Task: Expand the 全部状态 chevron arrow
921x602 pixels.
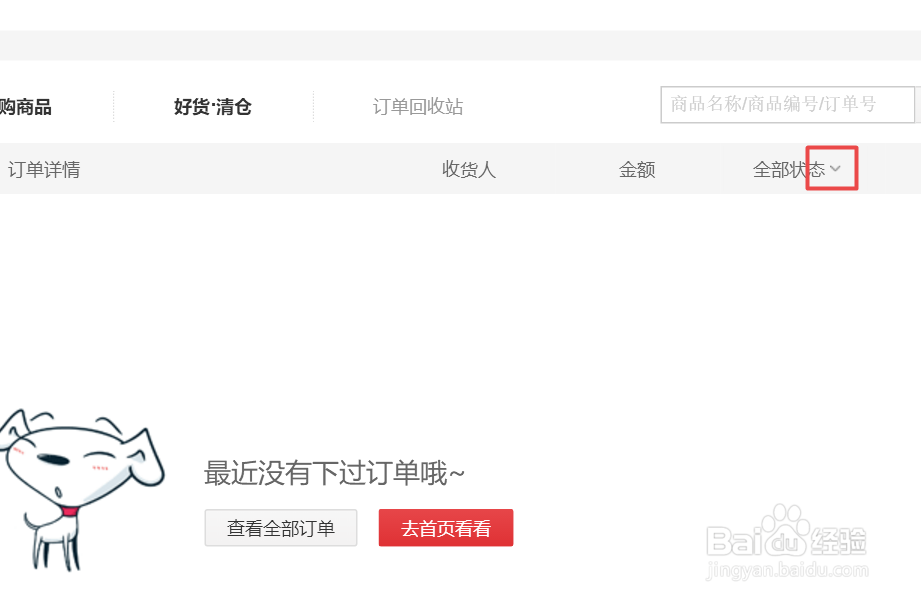Action: pos(835,169)
